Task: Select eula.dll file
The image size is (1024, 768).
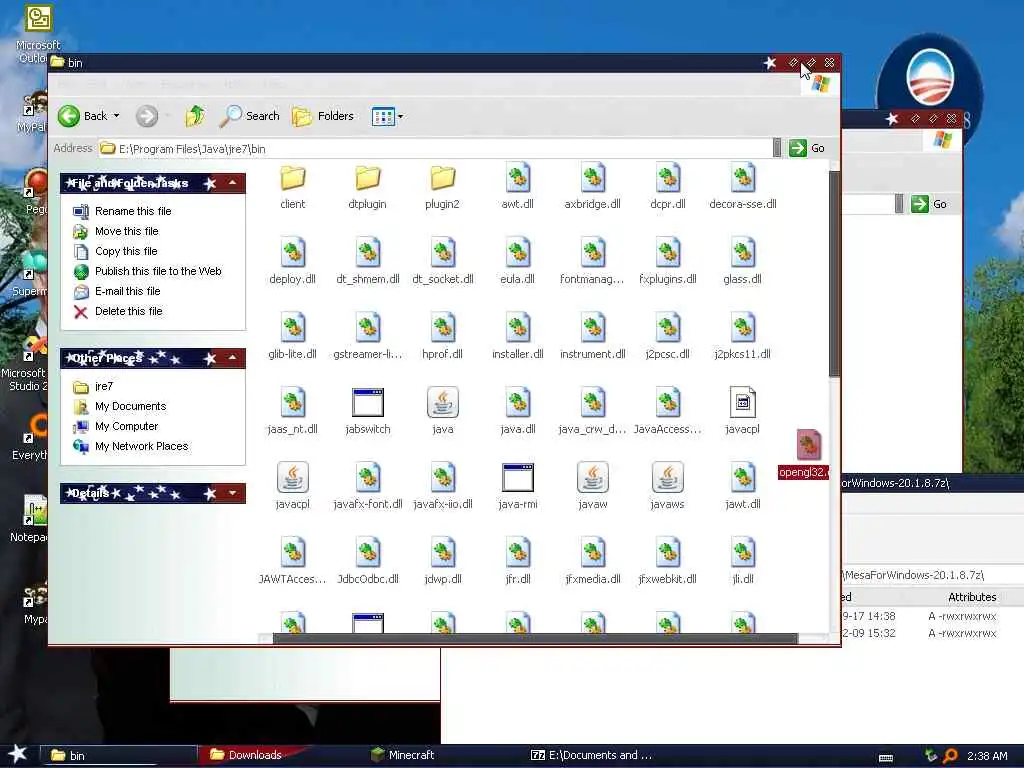Action: (x=518, y=262)
